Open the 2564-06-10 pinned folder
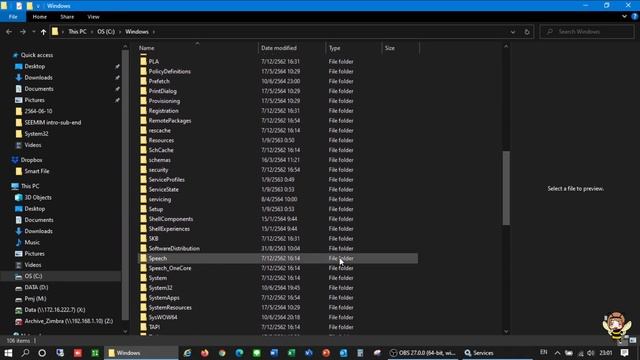Viewport: 640px width, 360px height. pyautogui.click(x=38, y=111)
